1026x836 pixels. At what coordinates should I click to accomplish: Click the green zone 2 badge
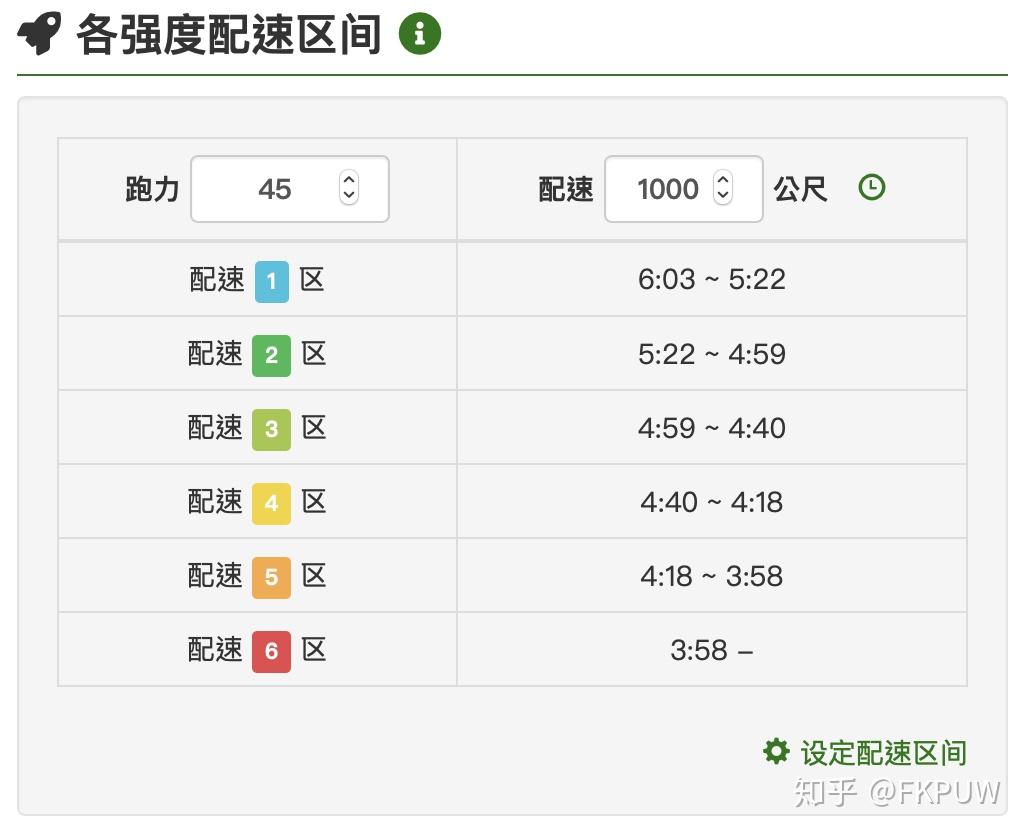point(271,355)
